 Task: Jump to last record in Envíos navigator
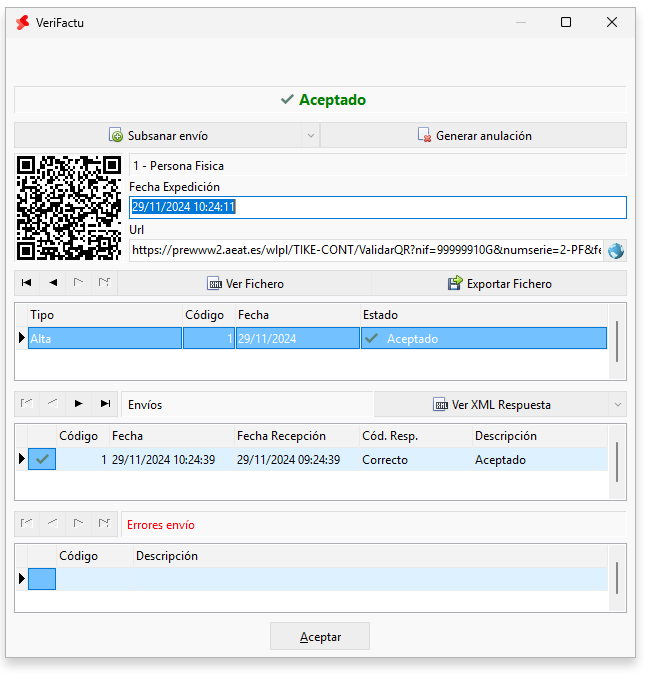point(105,404)
